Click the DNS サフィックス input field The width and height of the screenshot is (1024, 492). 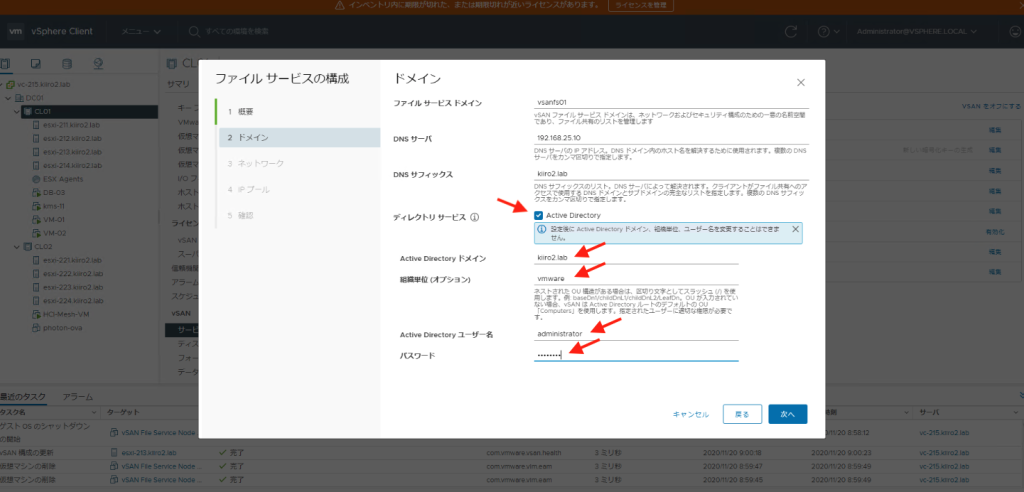(x=671, y=174)
